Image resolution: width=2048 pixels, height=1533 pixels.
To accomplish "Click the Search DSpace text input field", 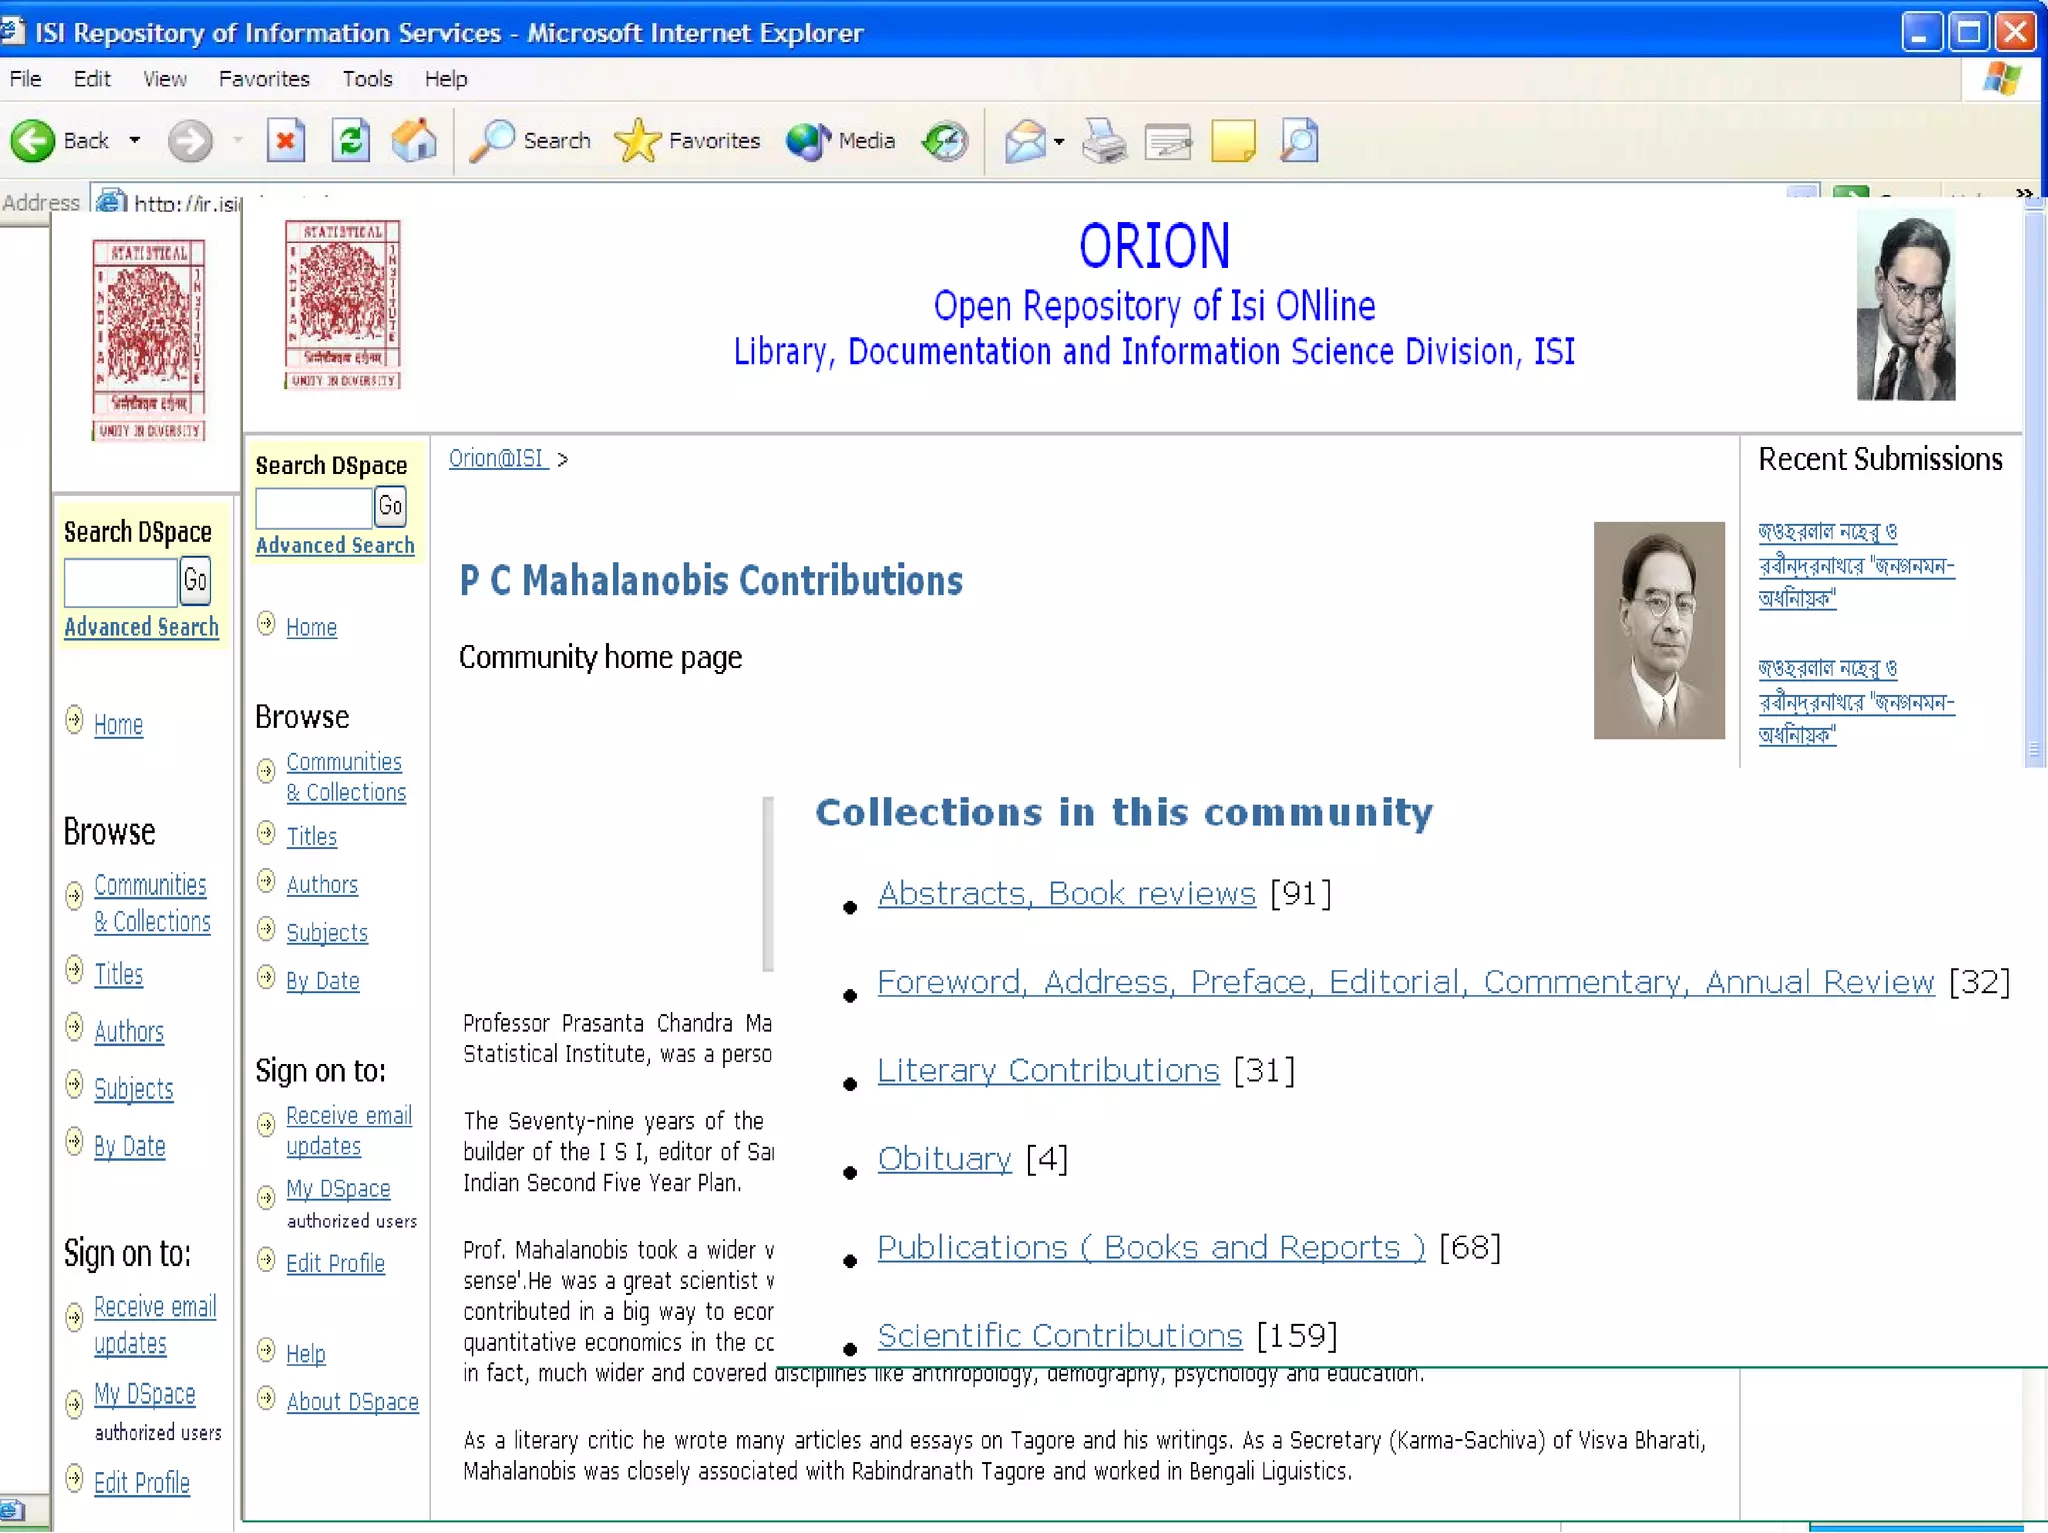I will pyautogui.click(x=313, y=509).
